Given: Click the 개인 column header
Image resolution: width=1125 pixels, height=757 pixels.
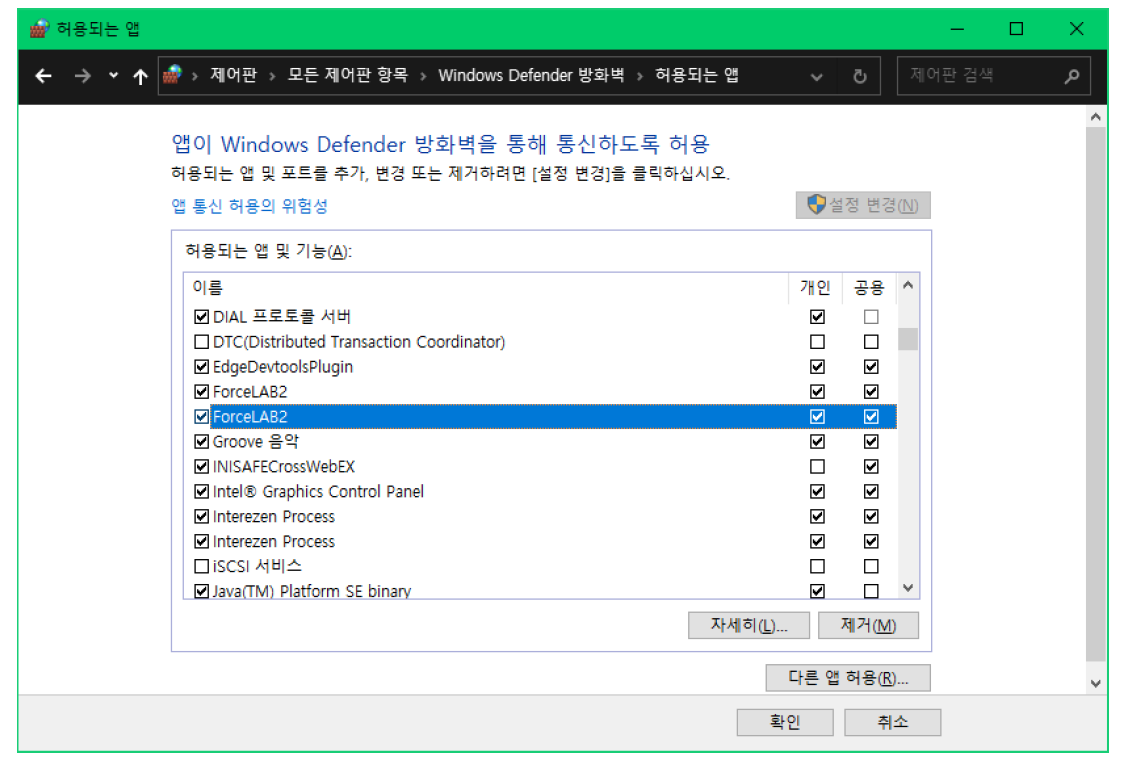Looking at the screenshot, I should pyautogui.click(x=816, y=288).
